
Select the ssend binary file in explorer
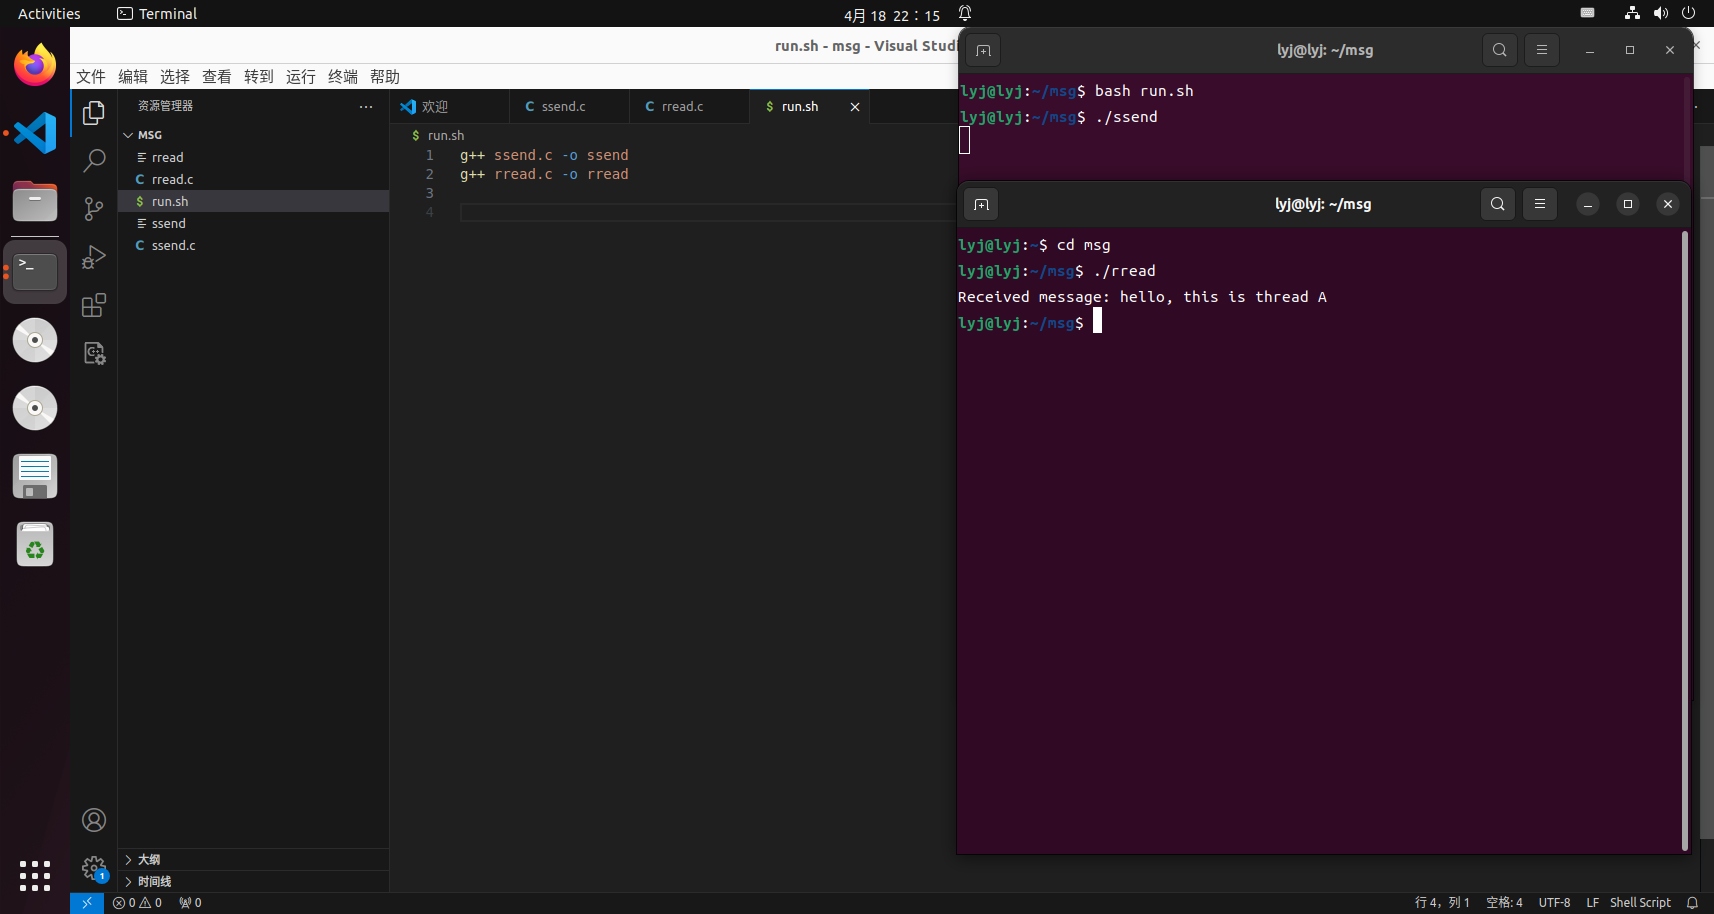click(253, 224)
